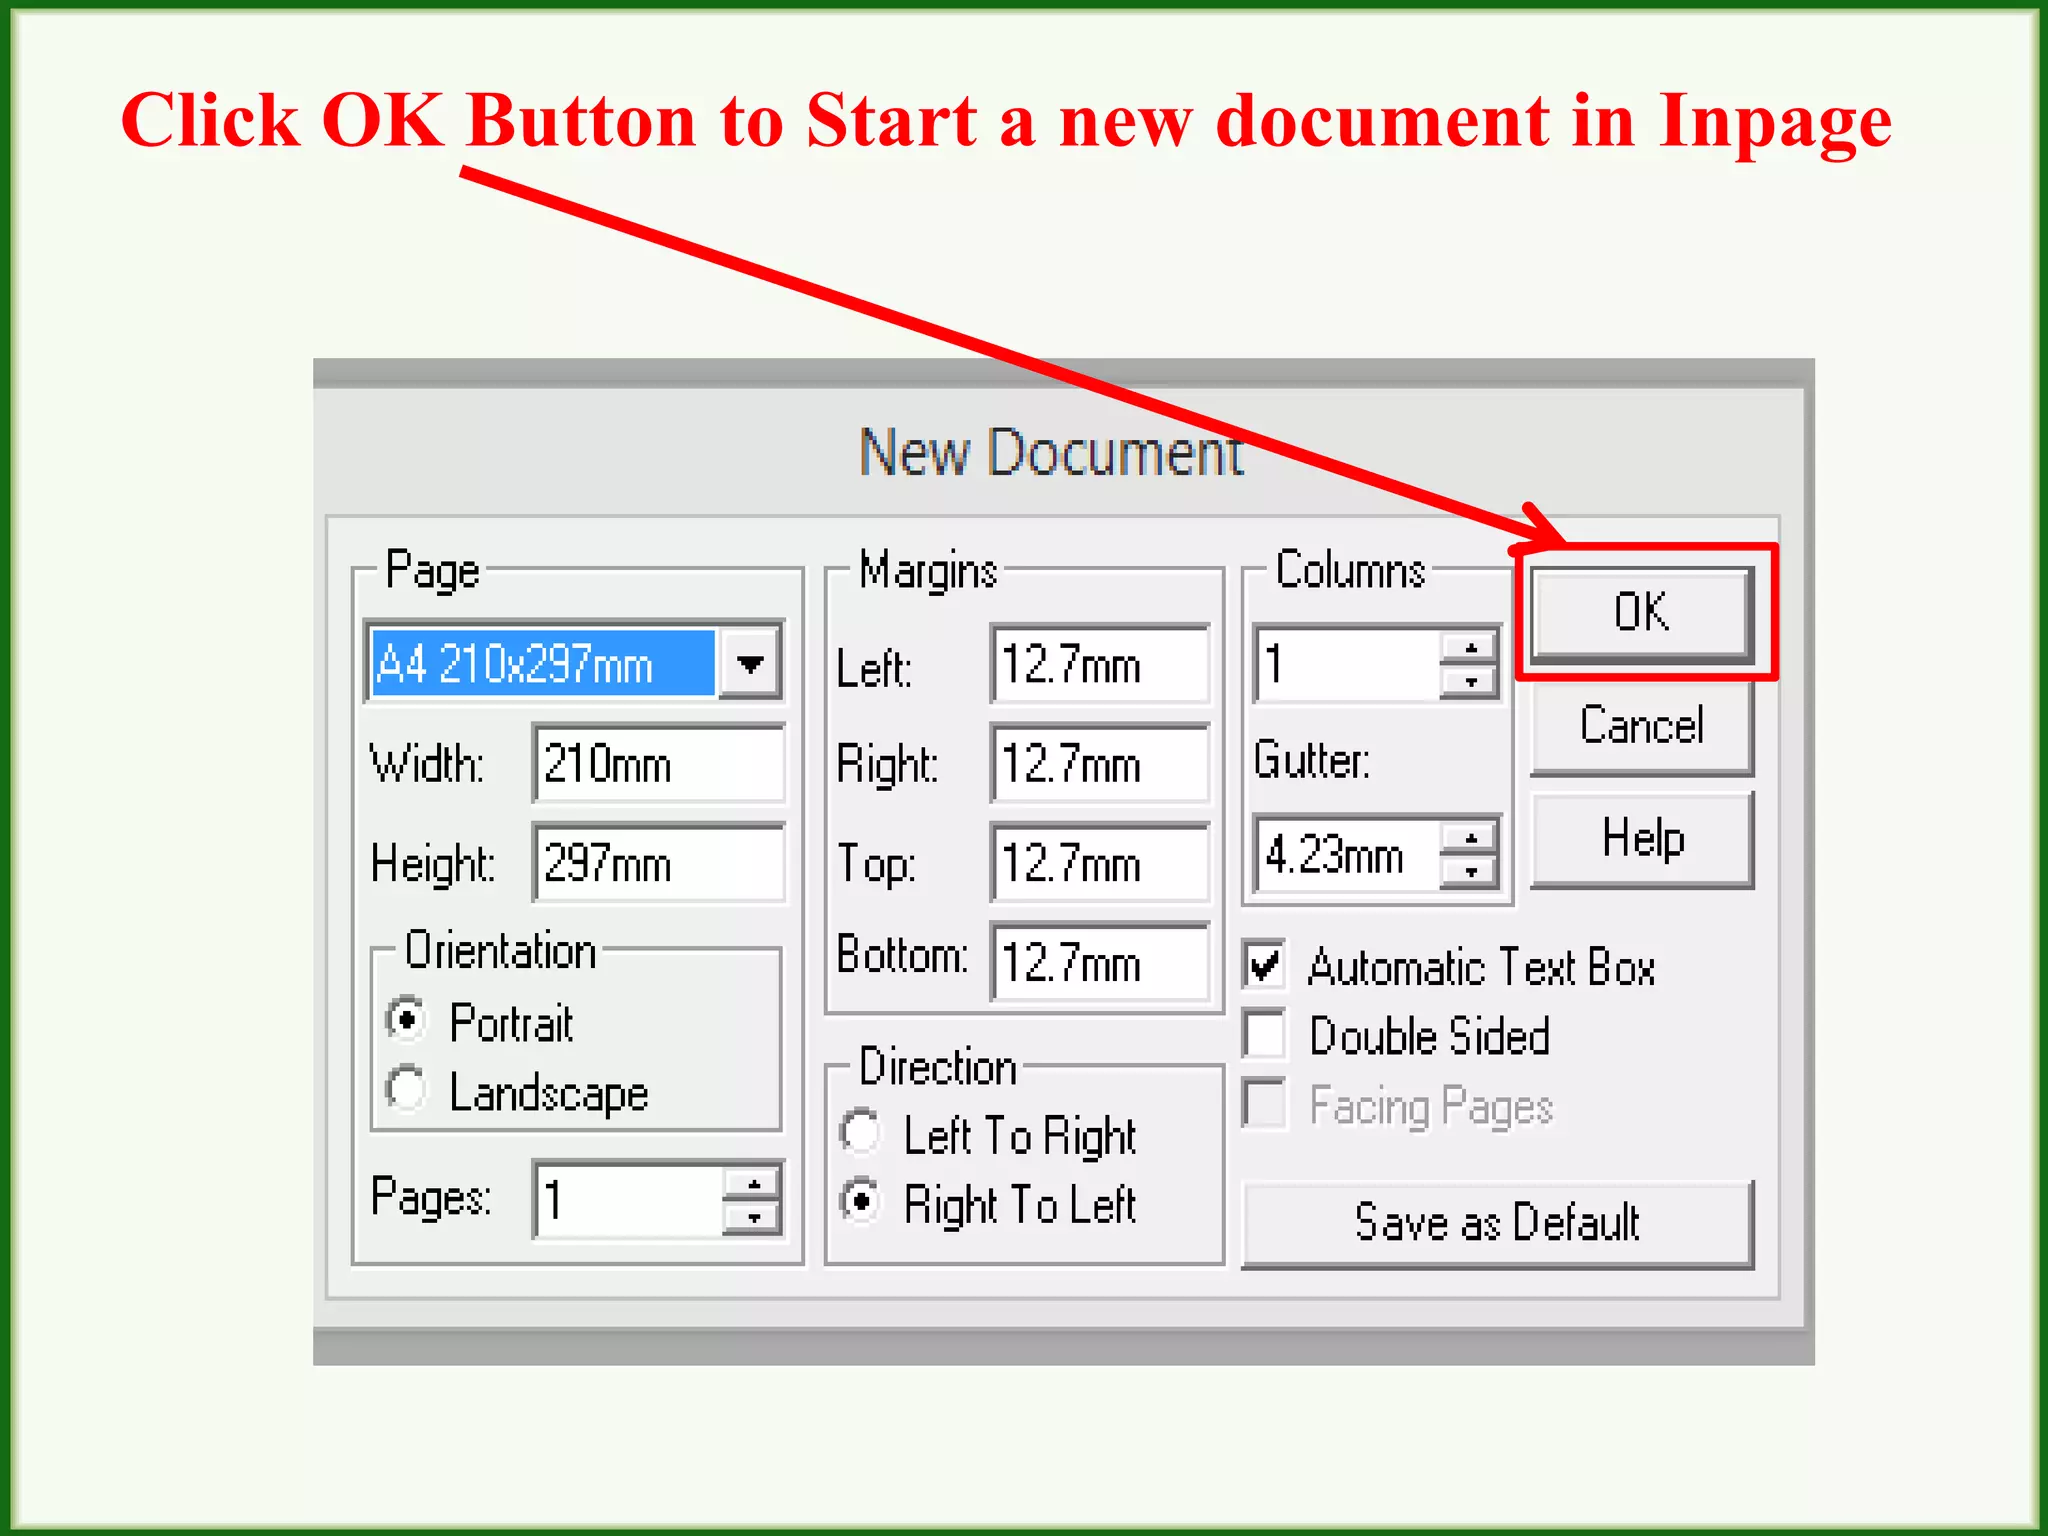The height and width of the screenshot is (1536, 2048).
Task: Click the Facing Pages checkbox
Action: (1264, 1103)
